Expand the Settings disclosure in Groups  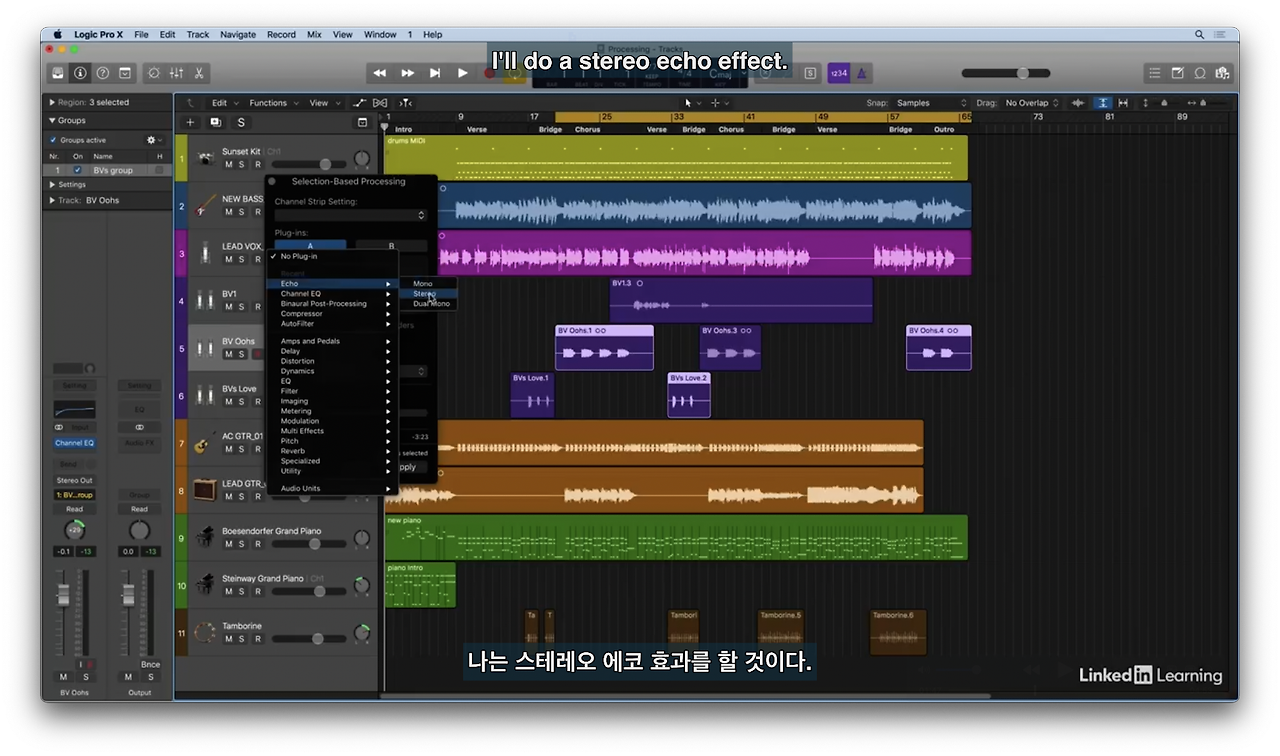tap(52, 184)
